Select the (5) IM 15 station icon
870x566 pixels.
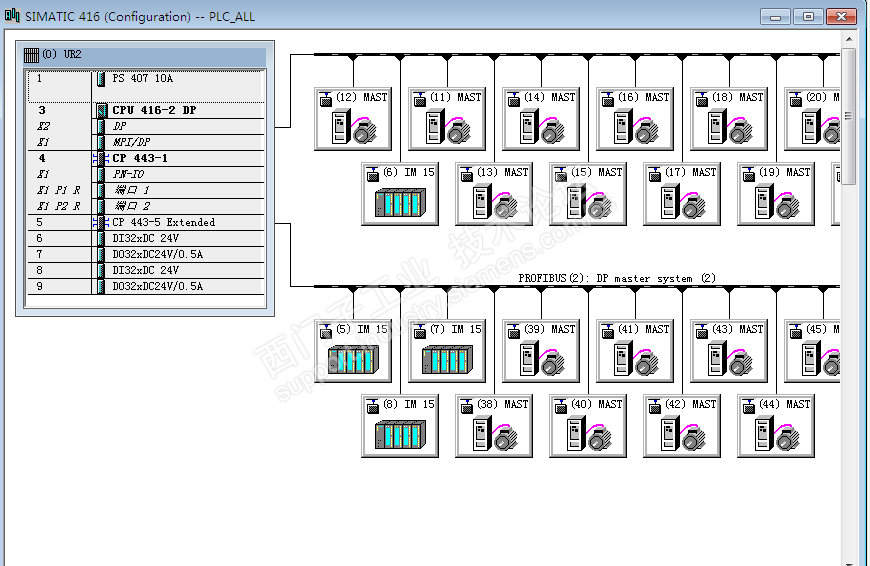click(x=353, y=351)
